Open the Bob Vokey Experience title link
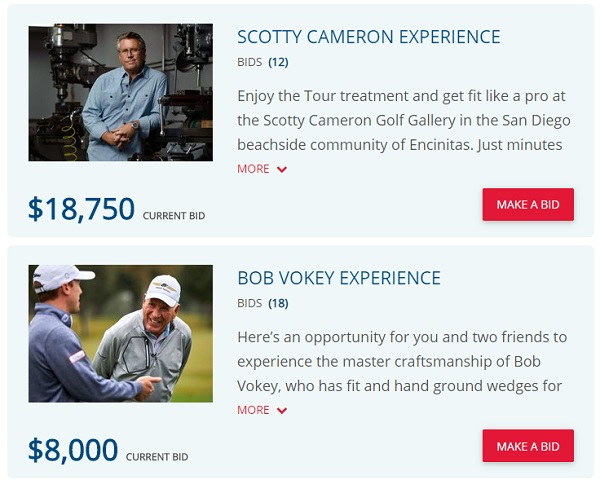This screenshot has width=600, height=484. point(339,278)
